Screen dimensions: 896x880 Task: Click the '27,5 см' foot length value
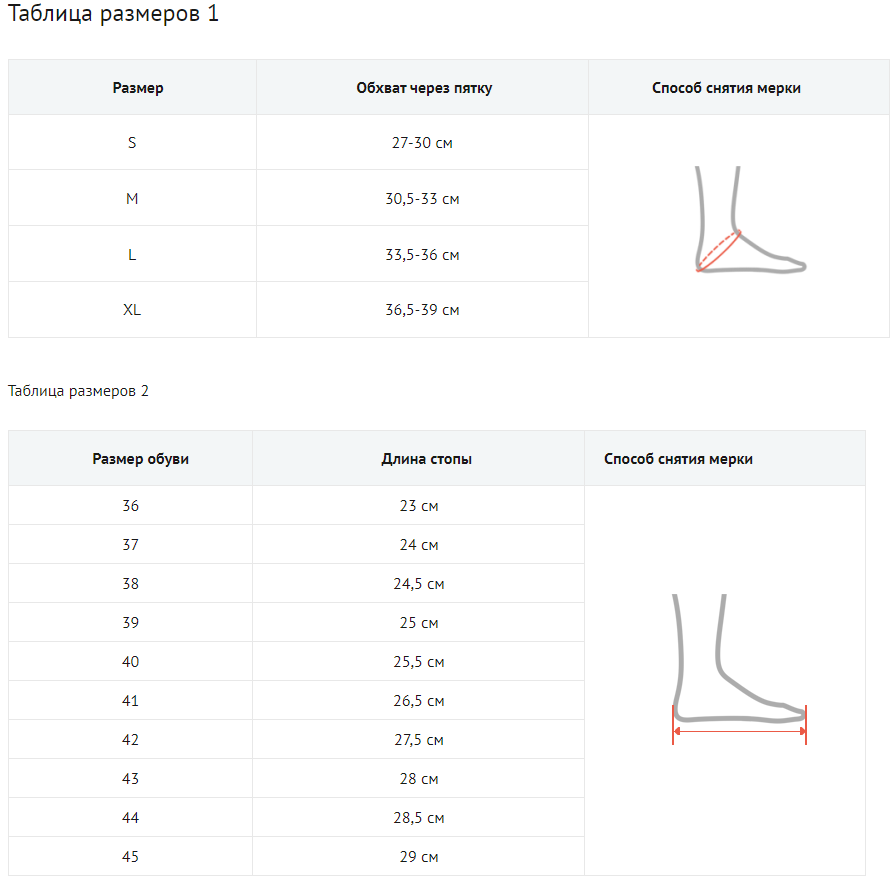pyautogui.click(x=419, y=740)
